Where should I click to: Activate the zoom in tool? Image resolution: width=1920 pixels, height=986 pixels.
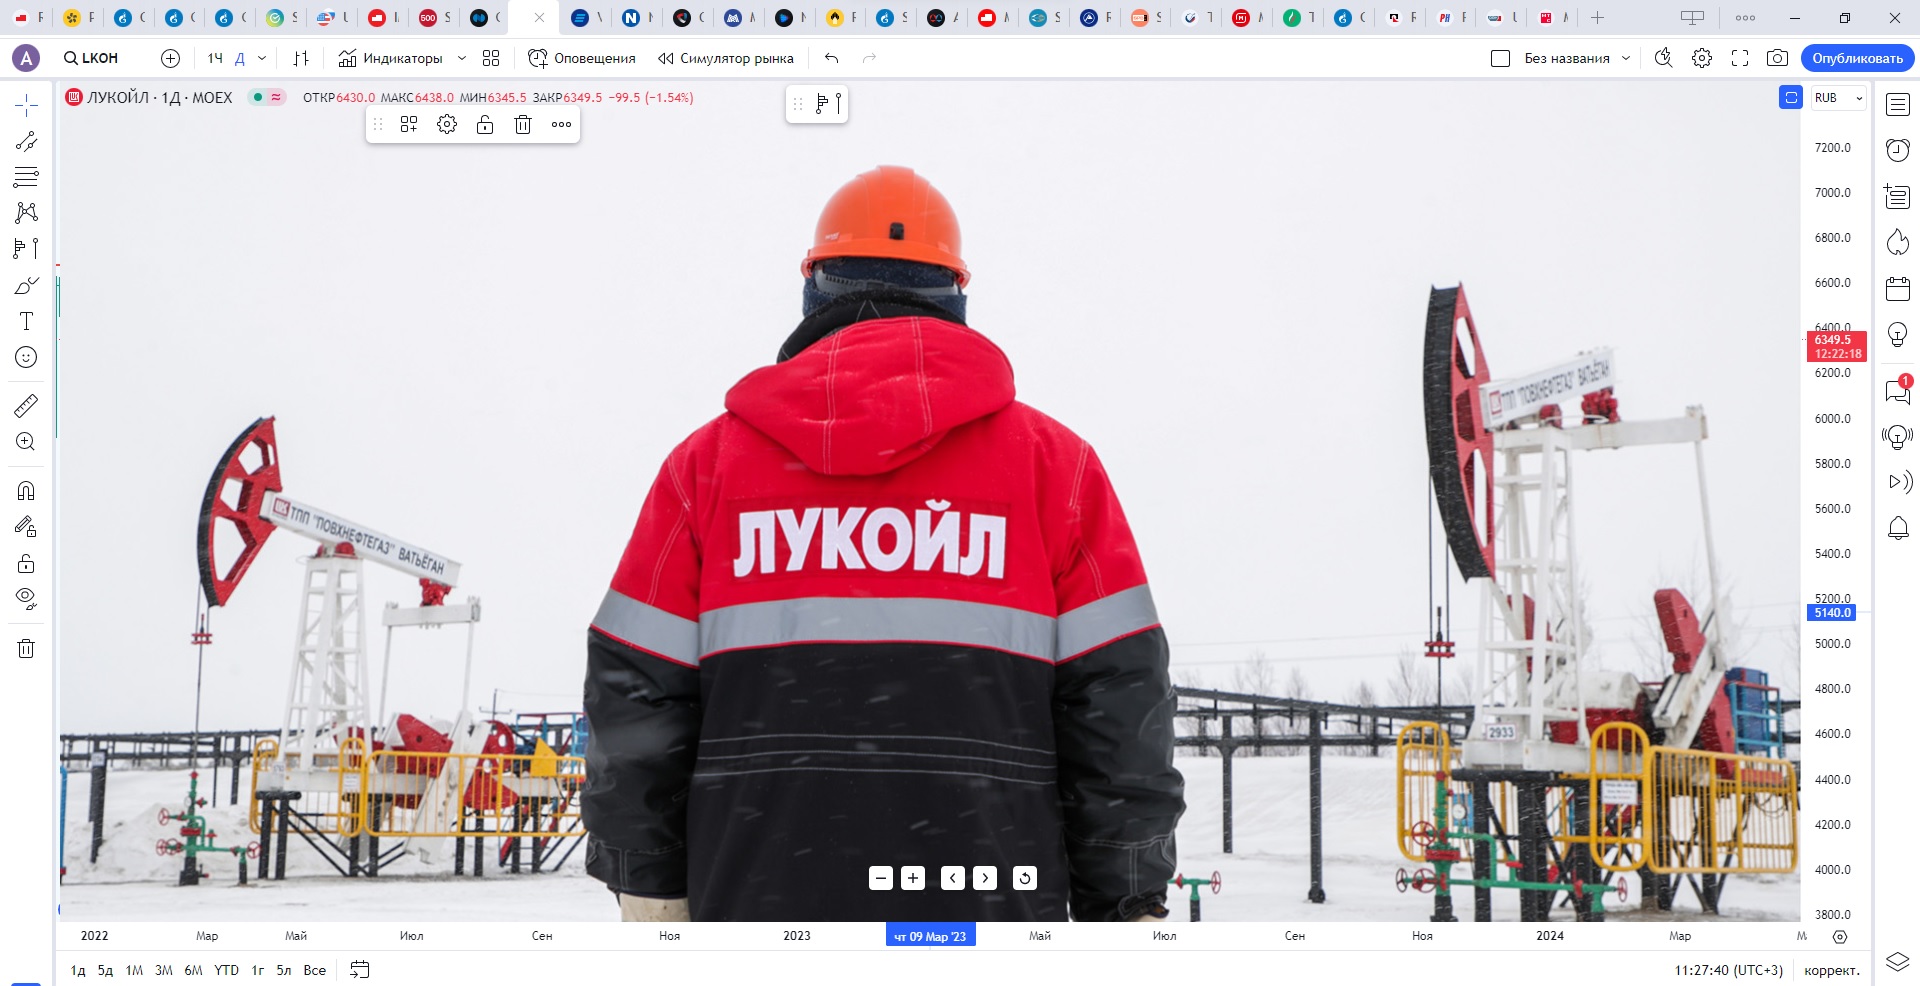click(x=26, y=441)
